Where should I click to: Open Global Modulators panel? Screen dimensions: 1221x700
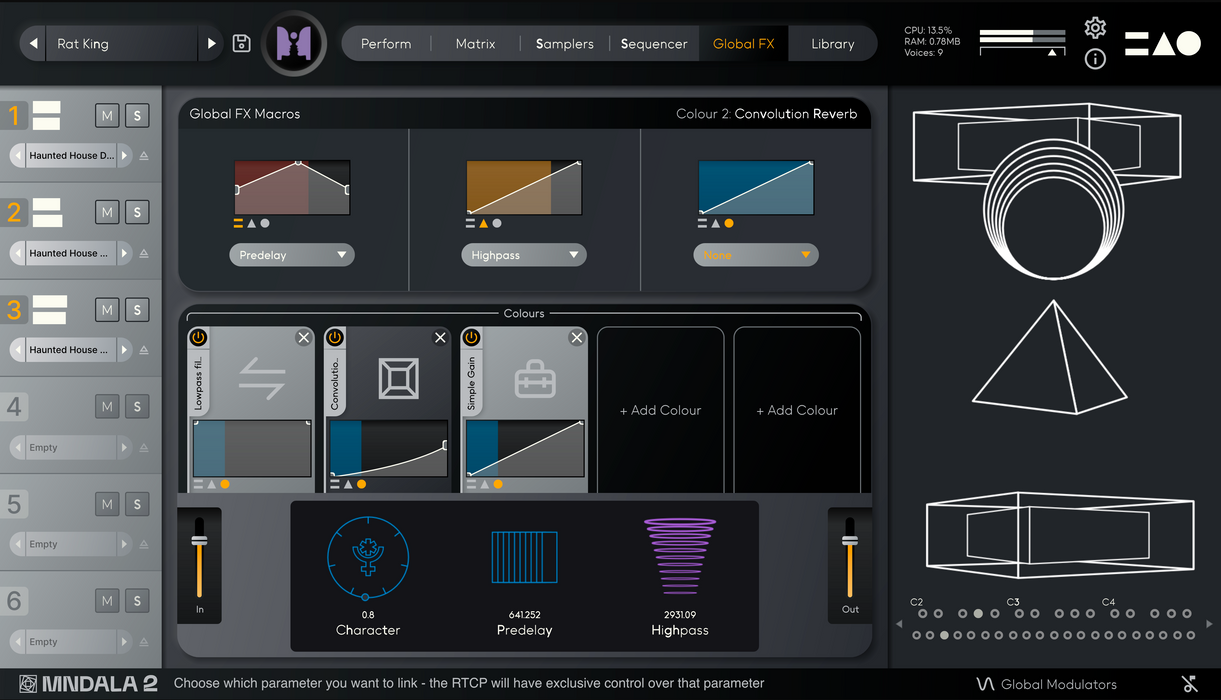pyautogui.click(x=1047, y=684)
